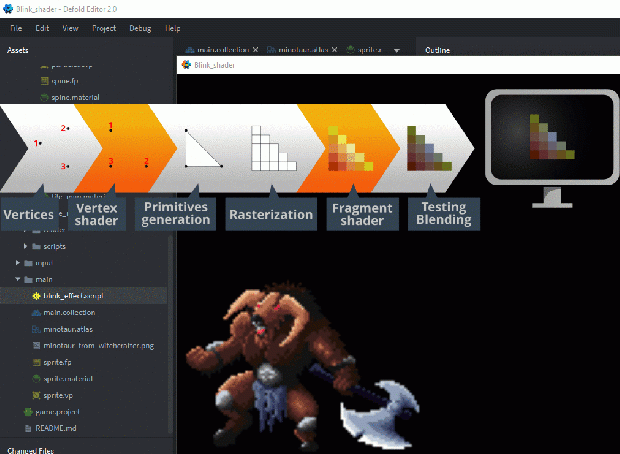Switch to the main.collection editor tab
Image resolution: width=620 pixels, height=454 pixels.
pos(223,50)
